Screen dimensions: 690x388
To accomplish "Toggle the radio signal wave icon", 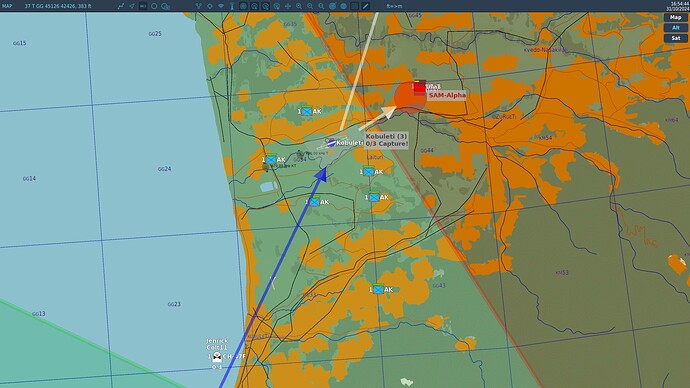I will [221, 6].
